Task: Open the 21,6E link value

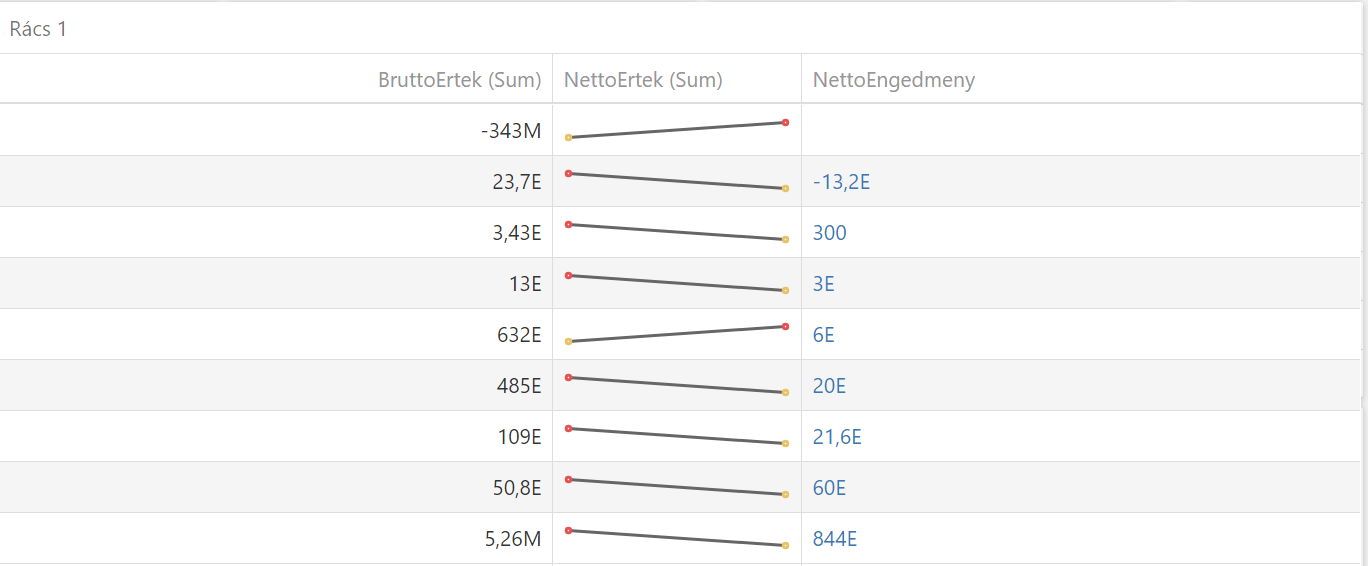Action: tap(837, 437)
